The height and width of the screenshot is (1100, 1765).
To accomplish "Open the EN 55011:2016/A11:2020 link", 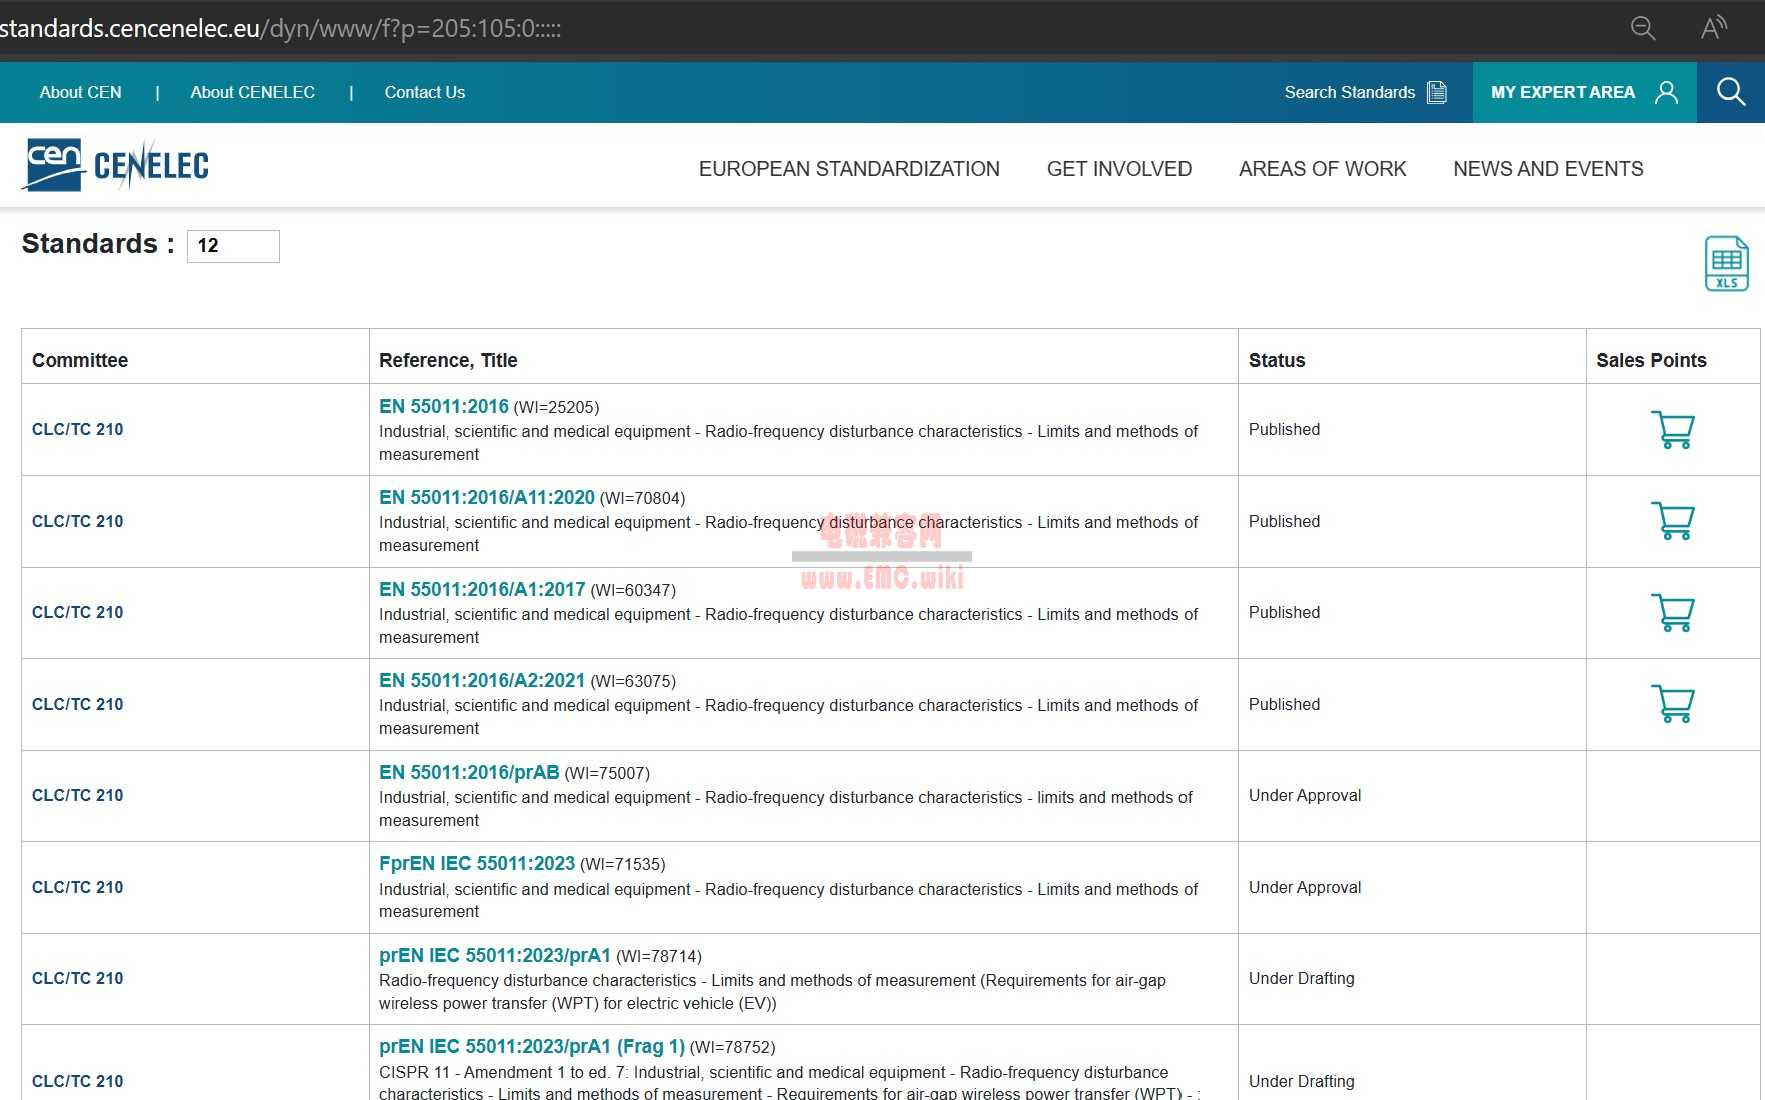I will [x=487, y=497].
